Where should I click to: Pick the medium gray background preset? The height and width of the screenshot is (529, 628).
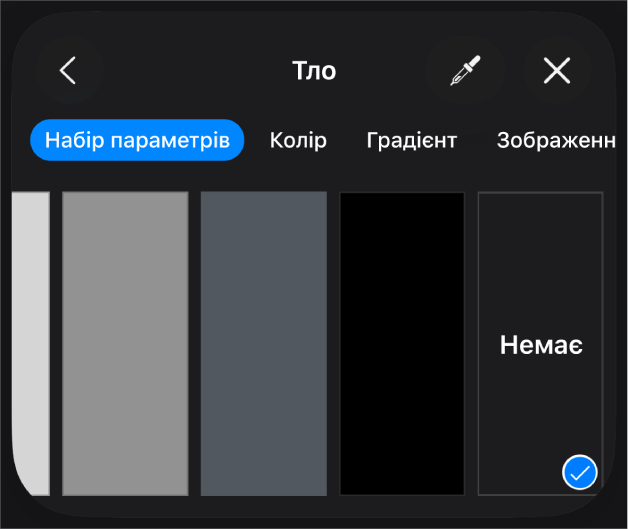tap(125, 344)
